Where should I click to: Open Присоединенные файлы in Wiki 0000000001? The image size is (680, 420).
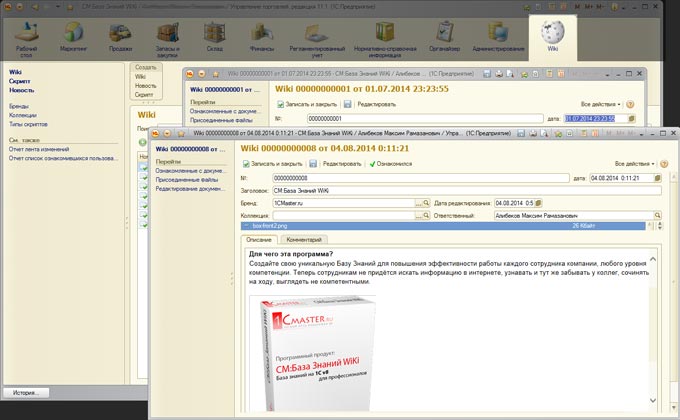tap(221, 120)
